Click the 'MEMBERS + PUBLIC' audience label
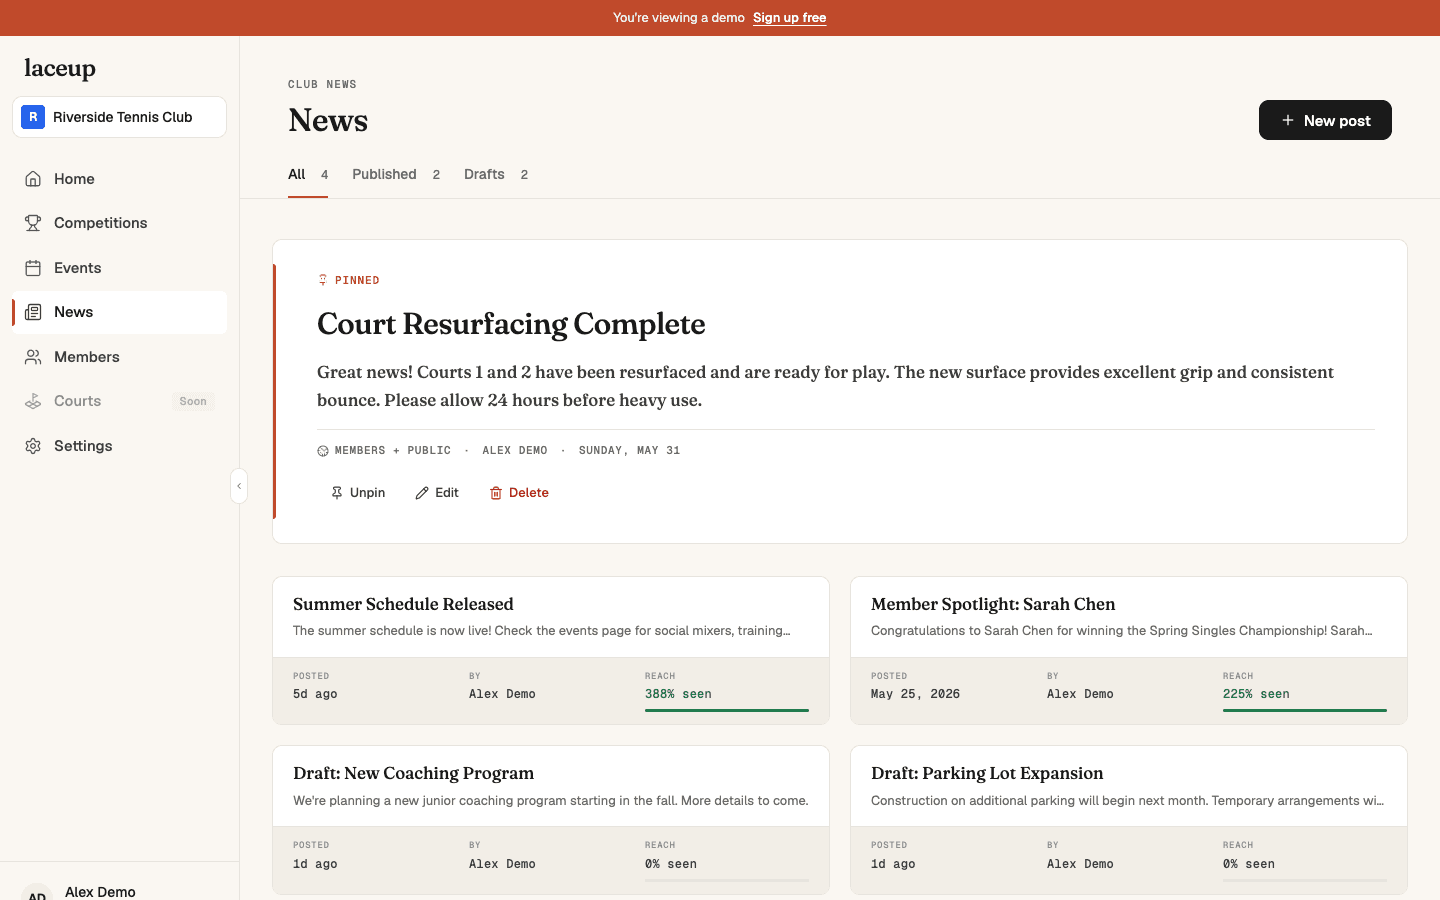This screenshot has width=1440, height=900. 393,451
